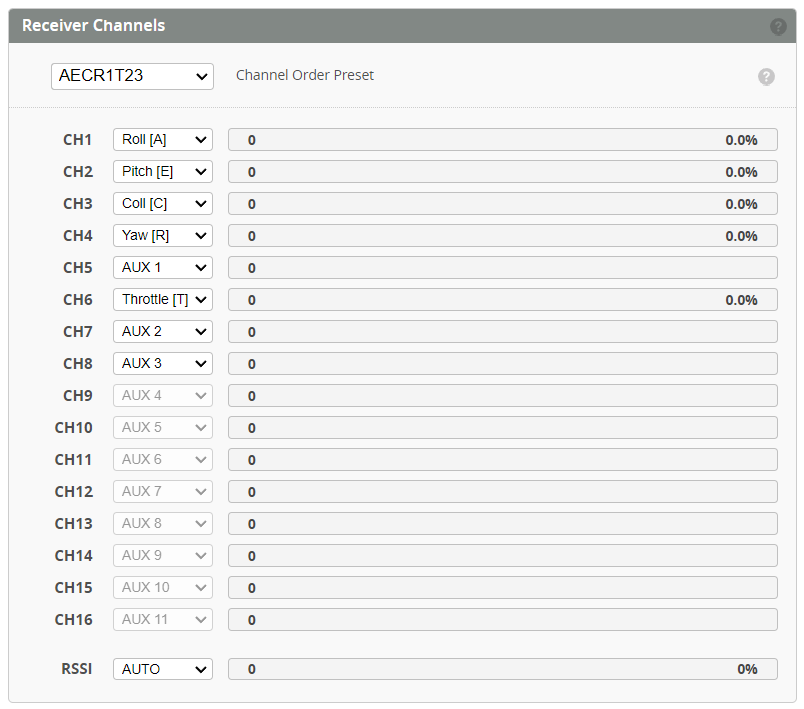Open the CH4 Yaw [R] mapping dropdown
The width and height of the screenshot is (804, 709).
pos(162,235)
